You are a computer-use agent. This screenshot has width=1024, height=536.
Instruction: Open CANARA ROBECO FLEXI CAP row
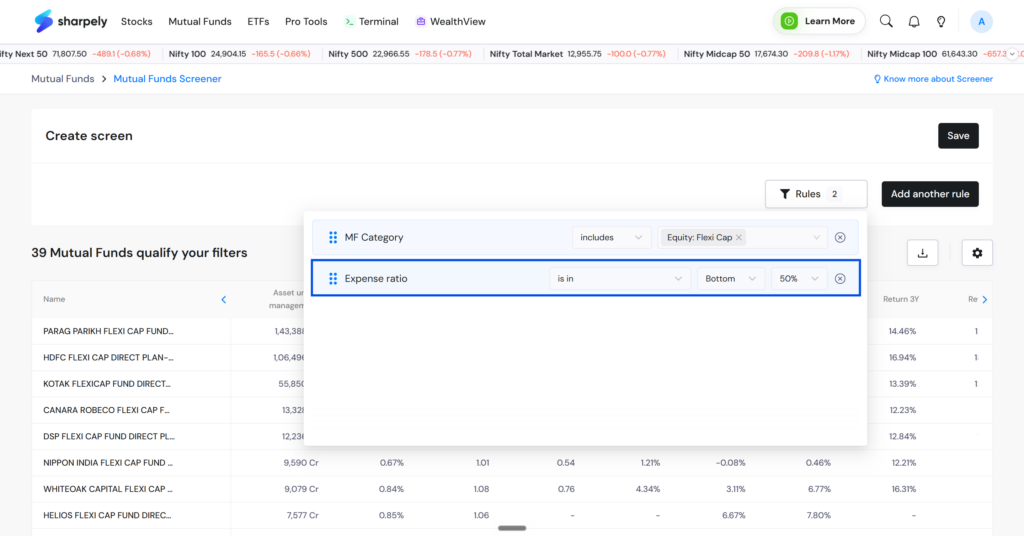pos(106,410)
